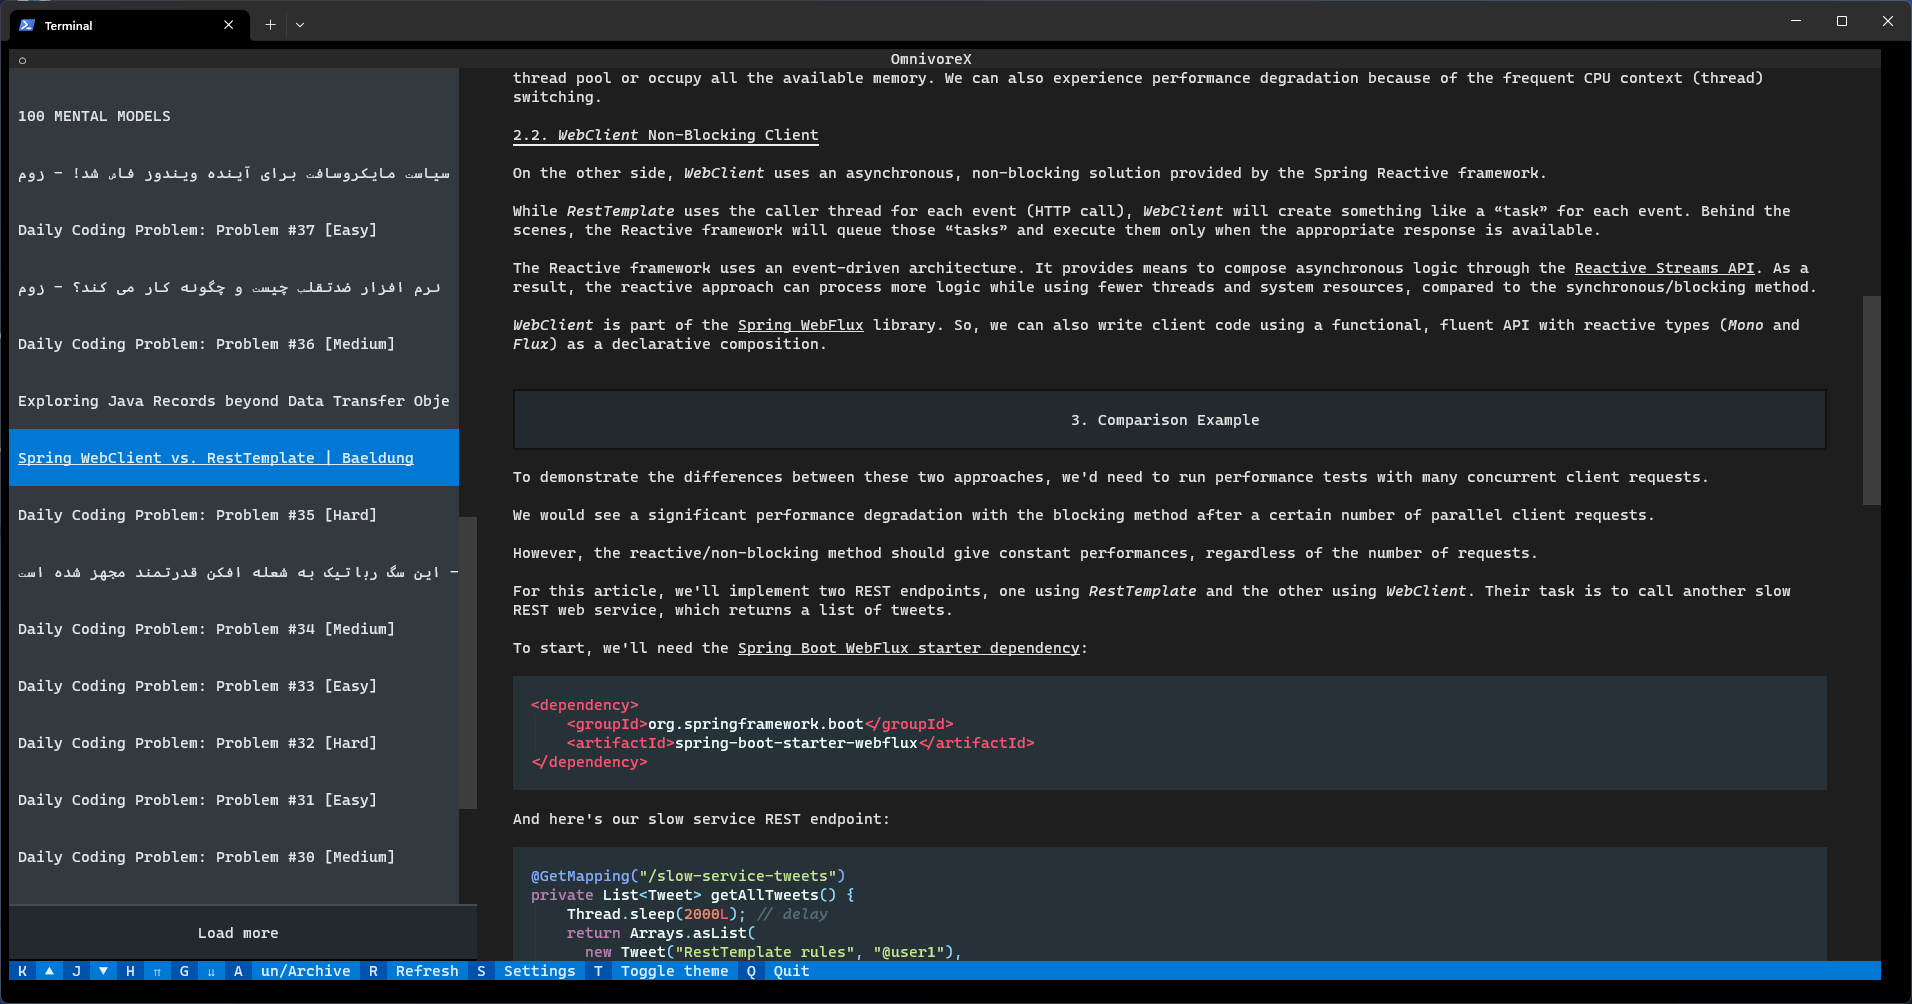The width and height of the screenshot is (1912, 1004).
Task: Open Settings from the status bar
Action: tap(539, 970)
